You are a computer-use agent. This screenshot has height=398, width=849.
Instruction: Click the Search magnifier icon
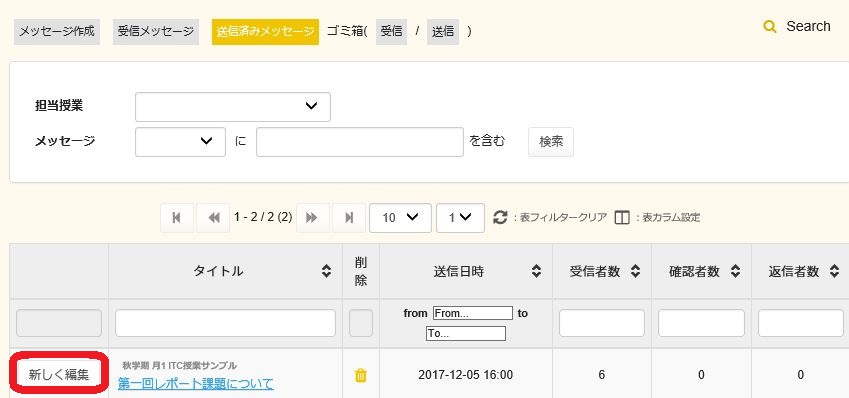coord(769,27)
